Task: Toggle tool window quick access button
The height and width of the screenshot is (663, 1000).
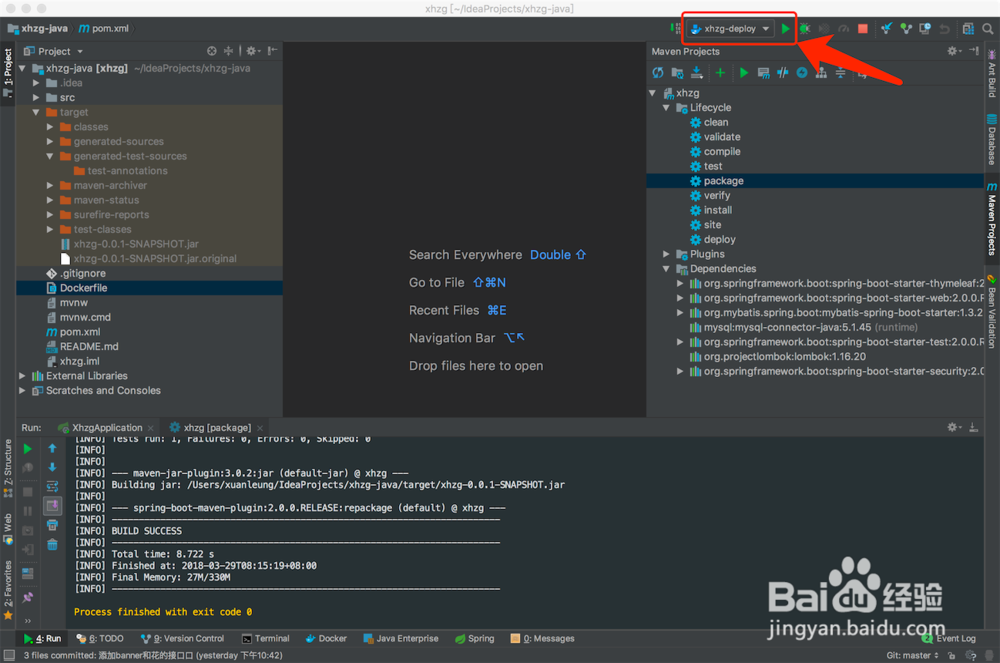Action: (x=9, y=655)
